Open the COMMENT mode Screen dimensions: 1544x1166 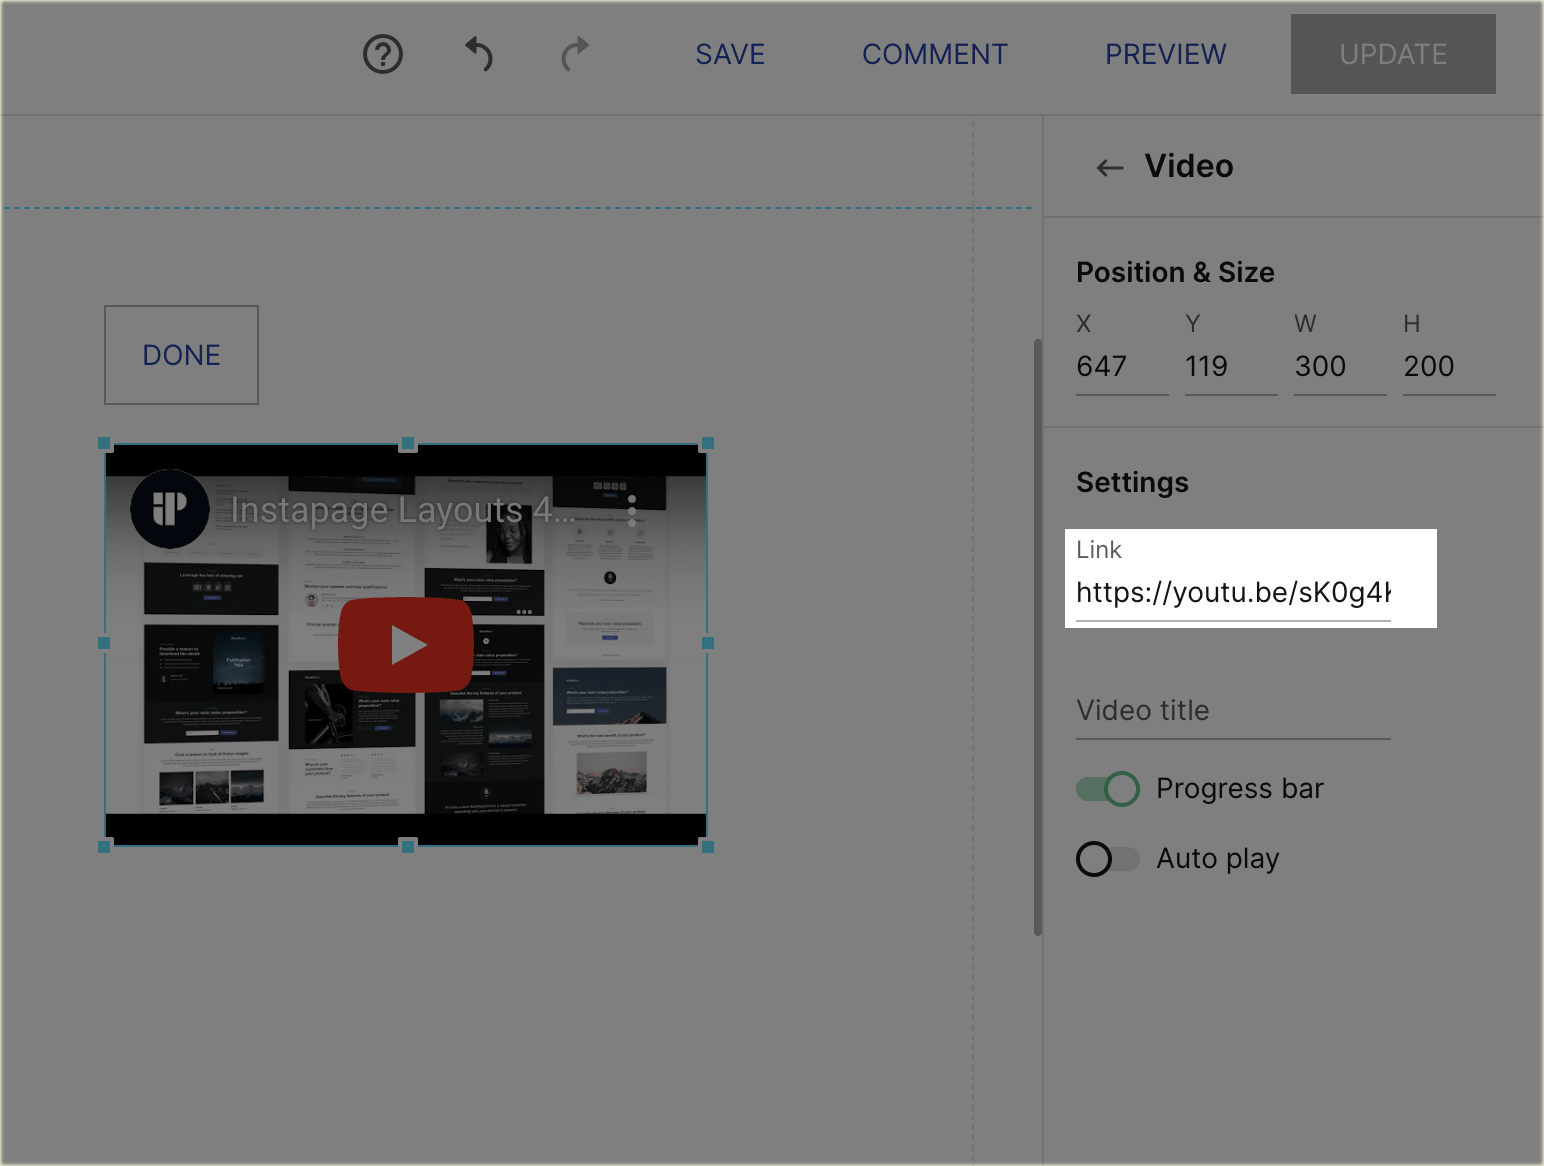click(x=935, y=54)
